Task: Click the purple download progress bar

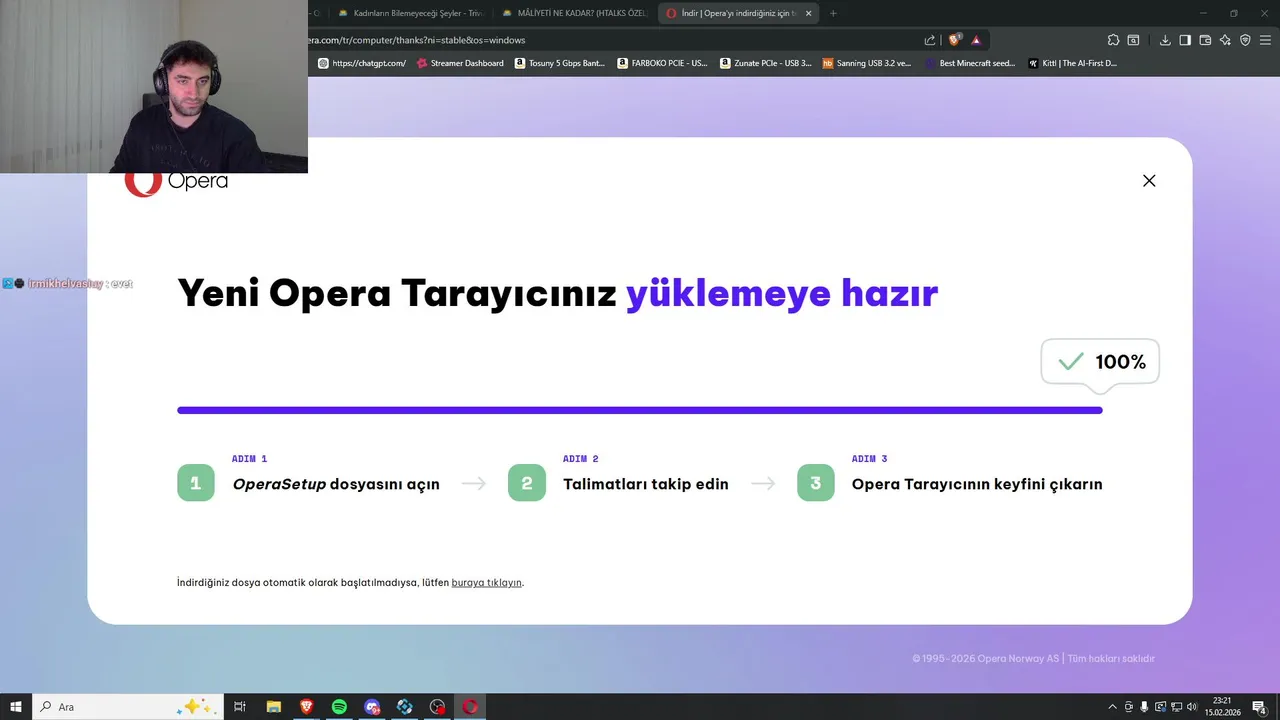Action: coord(640,410)
